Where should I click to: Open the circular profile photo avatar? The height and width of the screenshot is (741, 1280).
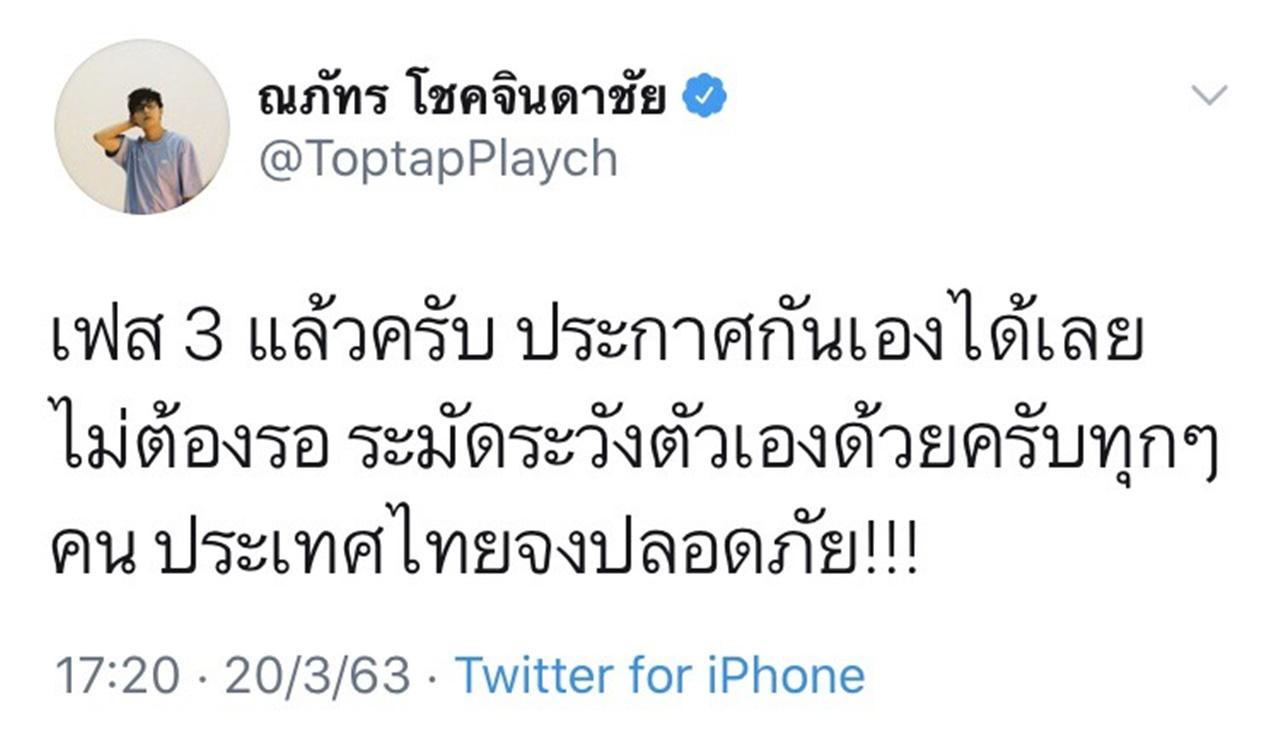142,127
